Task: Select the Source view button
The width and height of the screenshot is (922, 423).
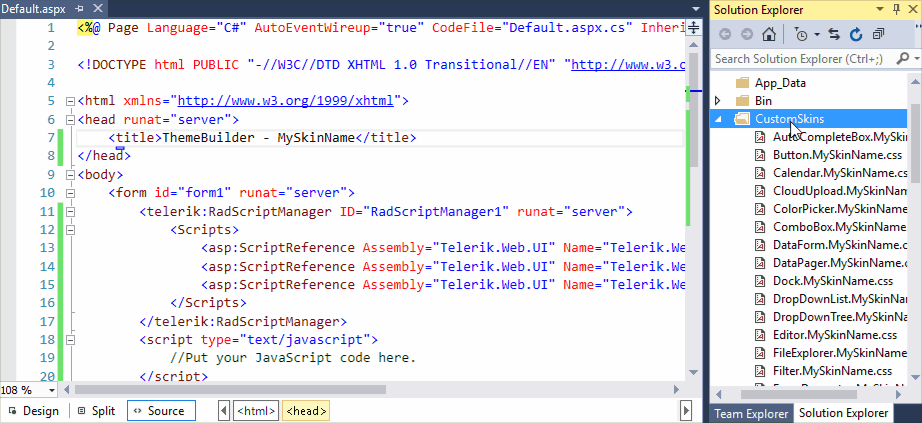Action: pyautogui.click(x=156, y=411)
